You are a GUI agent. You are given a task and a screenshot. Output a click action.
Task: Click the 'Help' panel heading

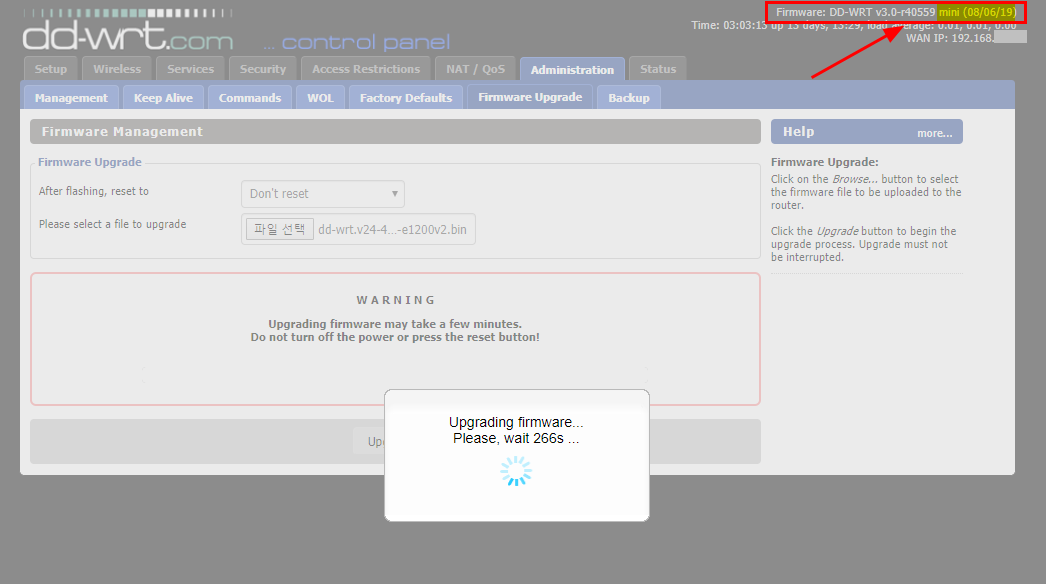tap(799, 131)
